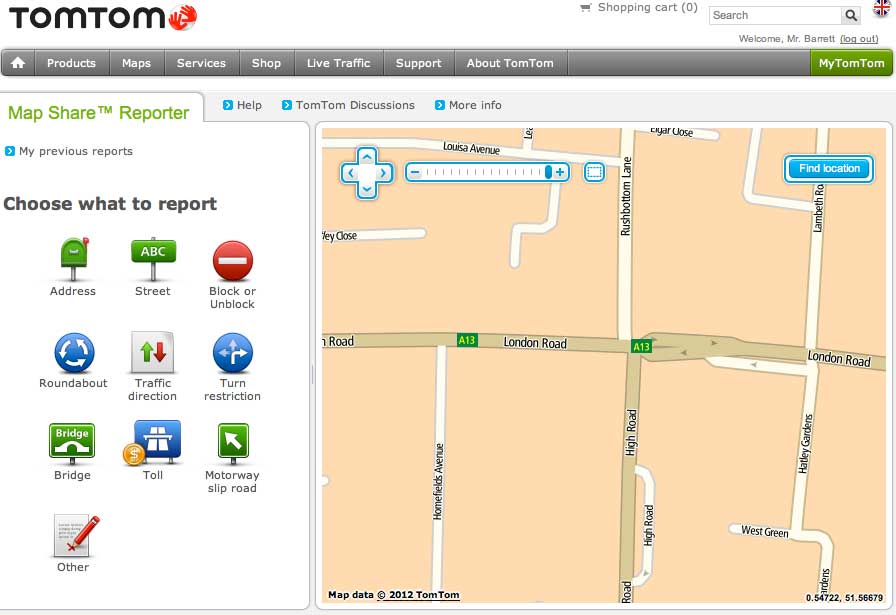Select the Block or Unblock icon
The height and width of the screenshot is (615, 896).
[x=233, y=261]
